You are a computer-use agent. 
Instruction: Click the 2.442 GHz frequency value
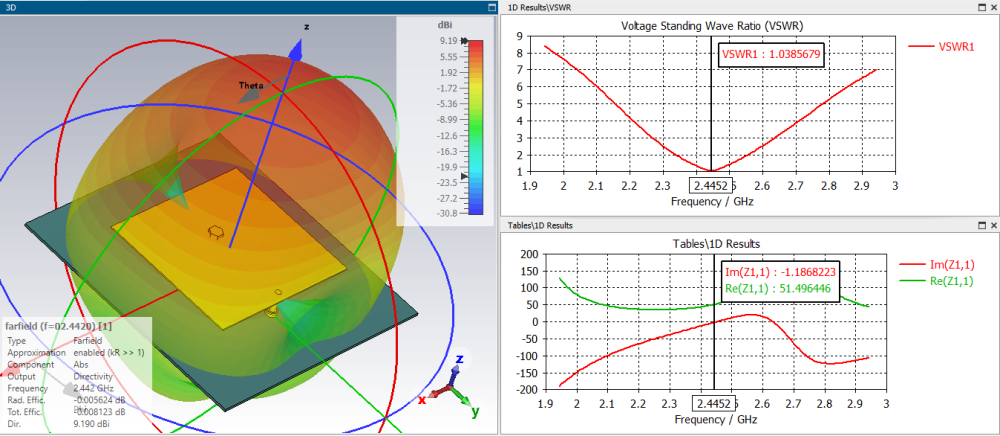(94, 388)
